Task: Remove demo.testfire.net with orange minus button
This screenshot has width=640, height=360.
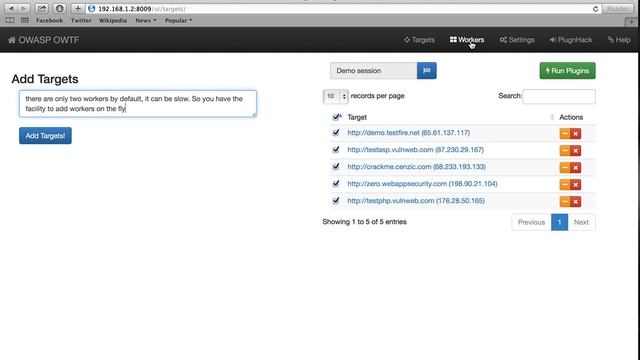Action: click(x=564, y=133)
